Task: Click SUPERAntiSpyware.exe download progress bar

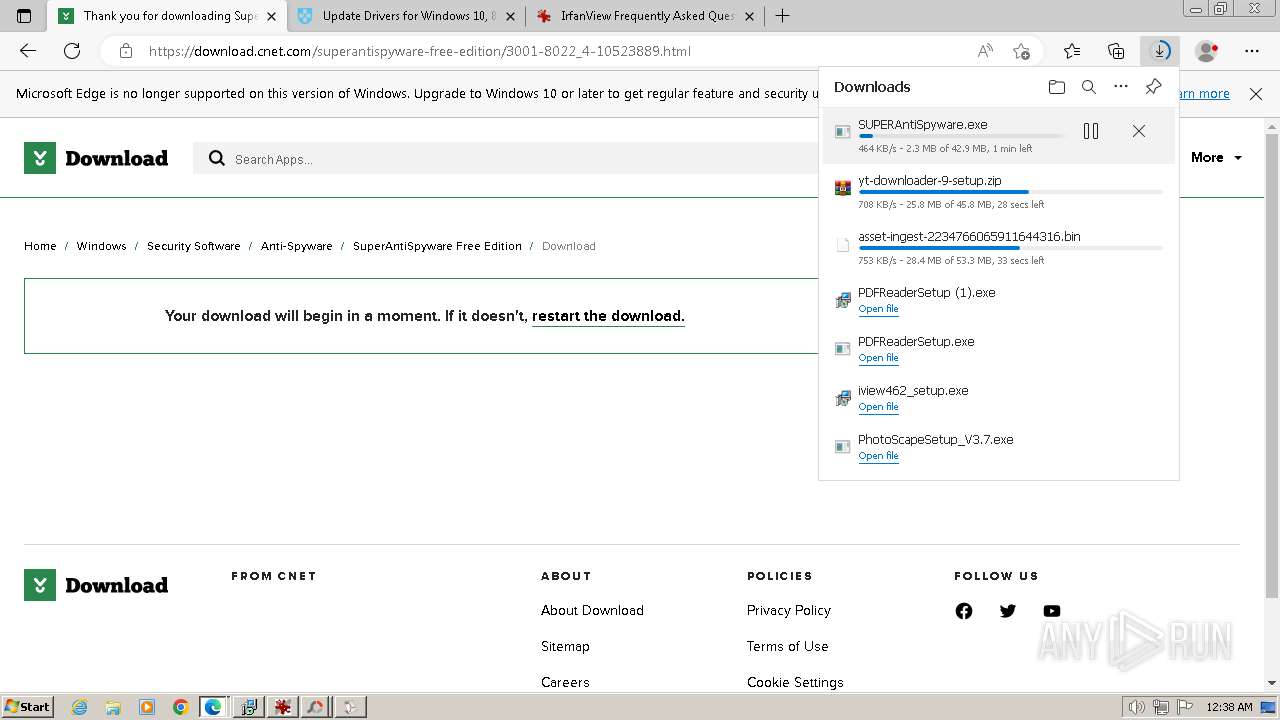Action: [x=960, y=136]
